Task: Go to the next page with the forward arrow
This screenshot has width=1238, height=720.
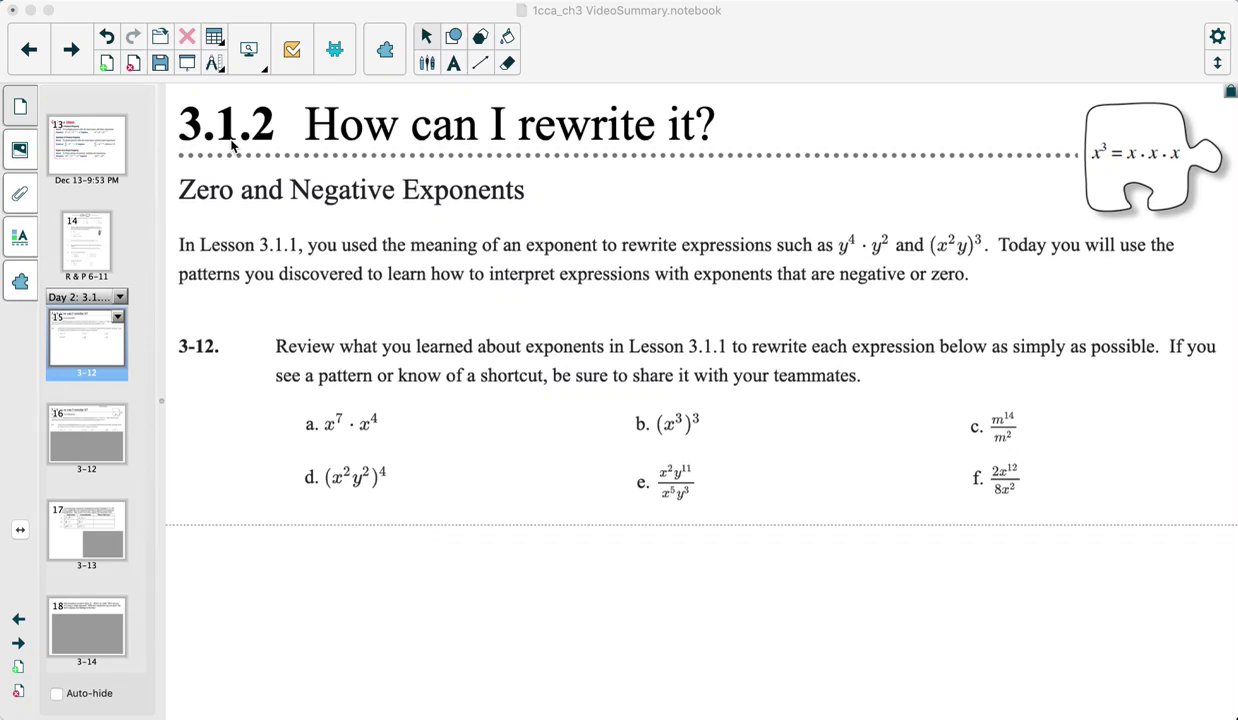Action: (71, 49)
